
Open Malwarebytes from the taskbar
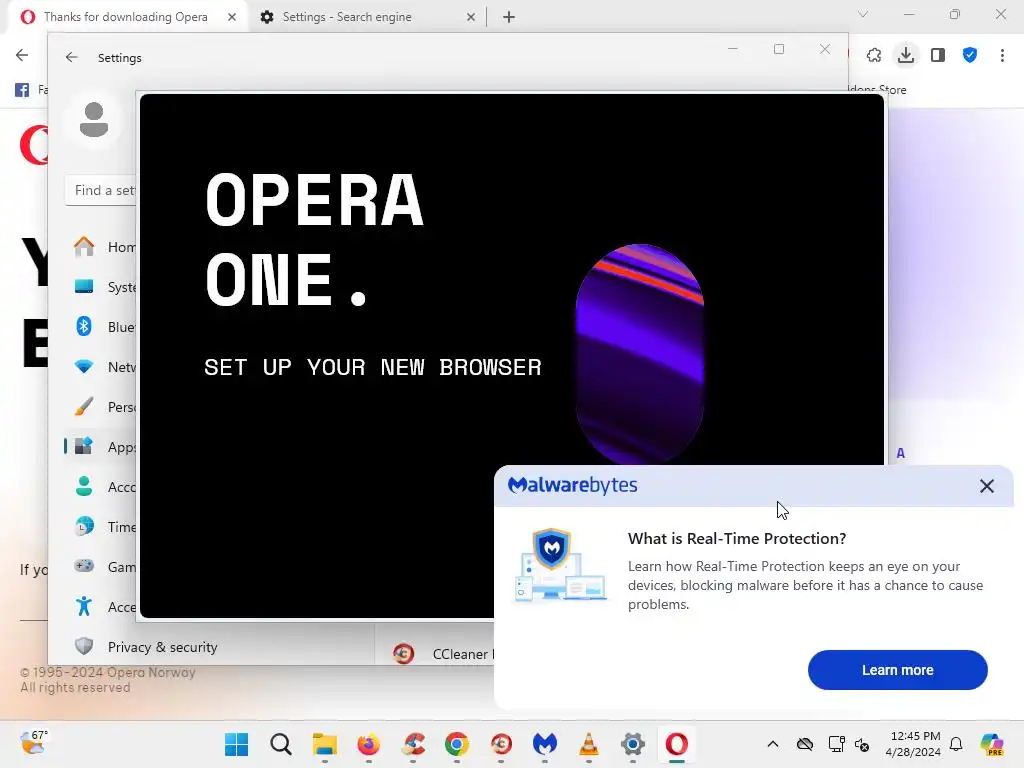[545, 744]
